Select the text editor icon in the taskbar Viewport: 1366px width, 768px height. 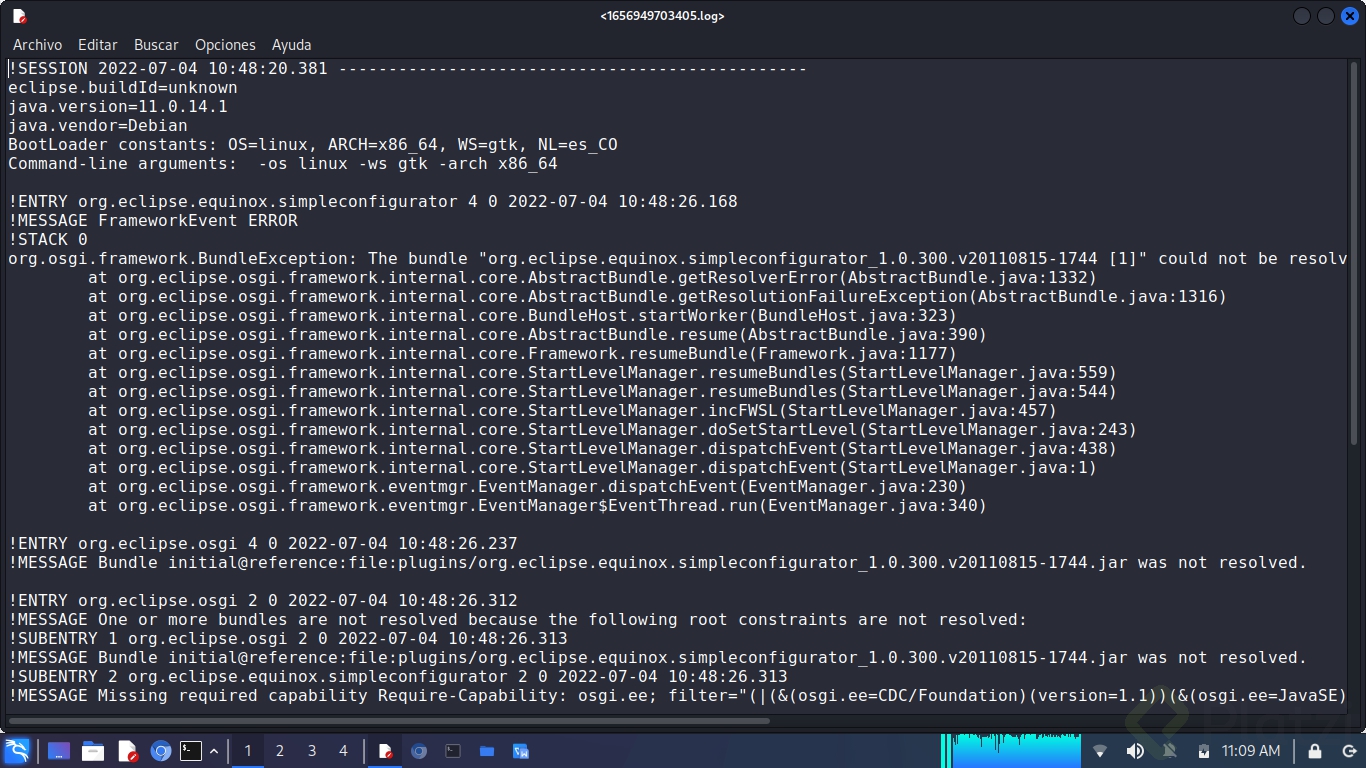[129, 751]
